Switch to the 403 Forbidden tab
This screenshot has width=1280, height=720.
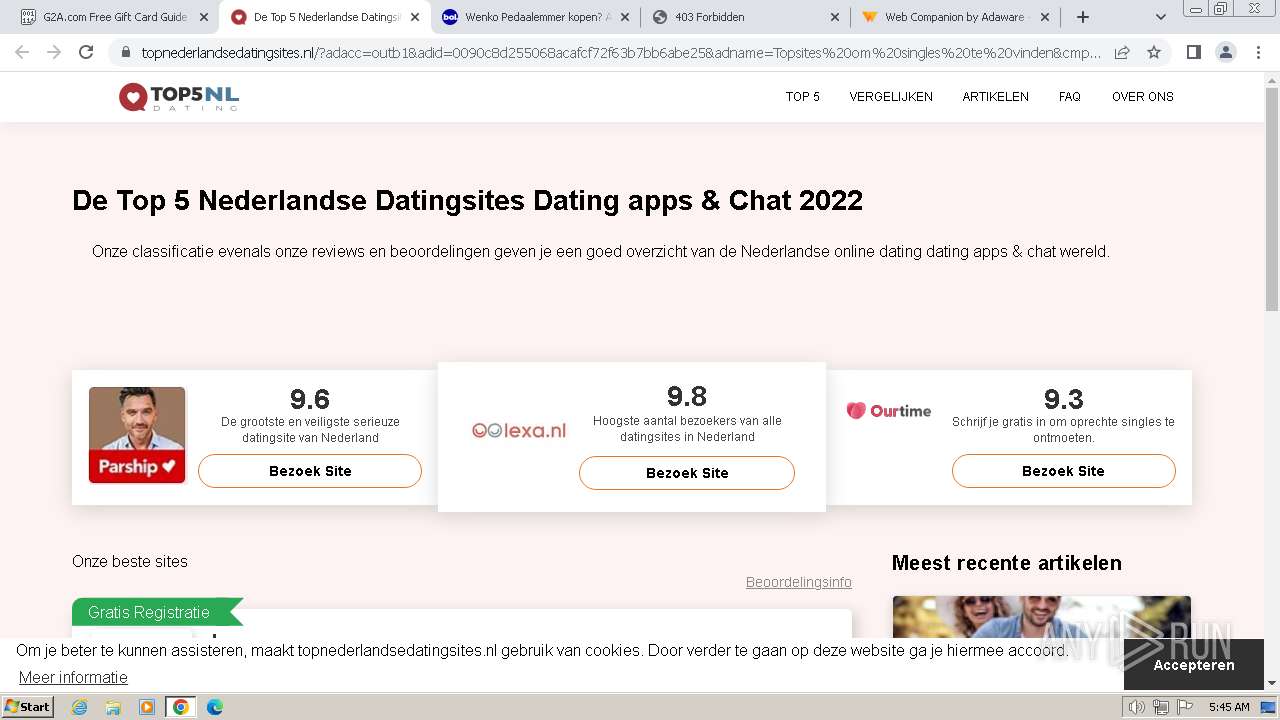pos(745,17)
